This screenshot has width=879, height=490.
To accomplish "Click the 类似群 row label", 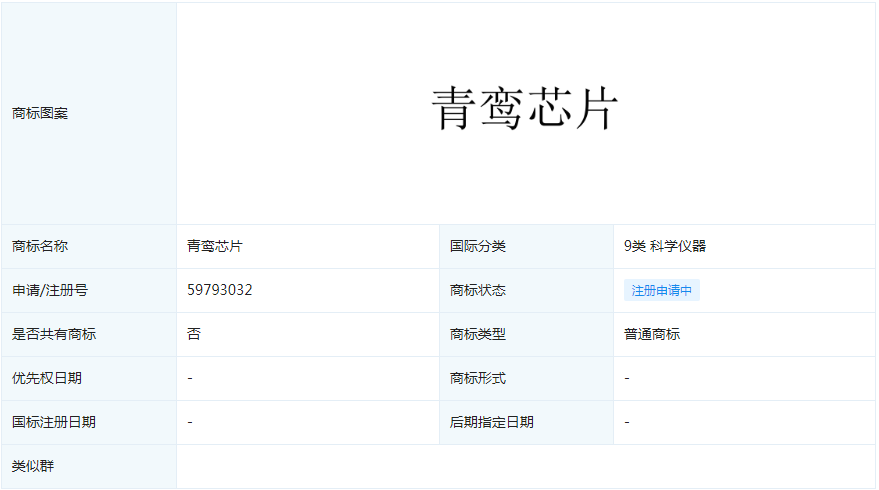I will click(33, 466).
